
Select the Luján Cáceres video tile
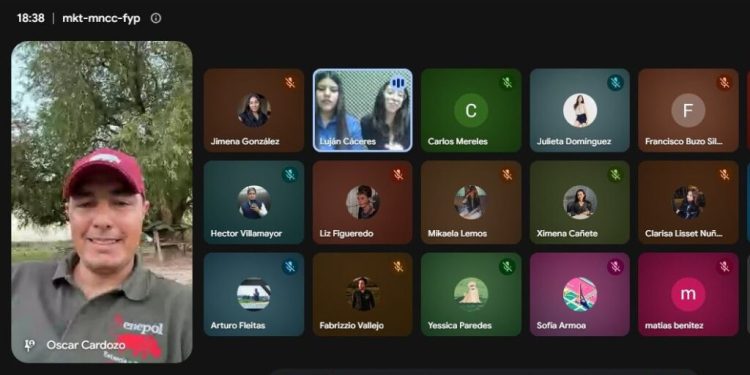pos(363,110)
